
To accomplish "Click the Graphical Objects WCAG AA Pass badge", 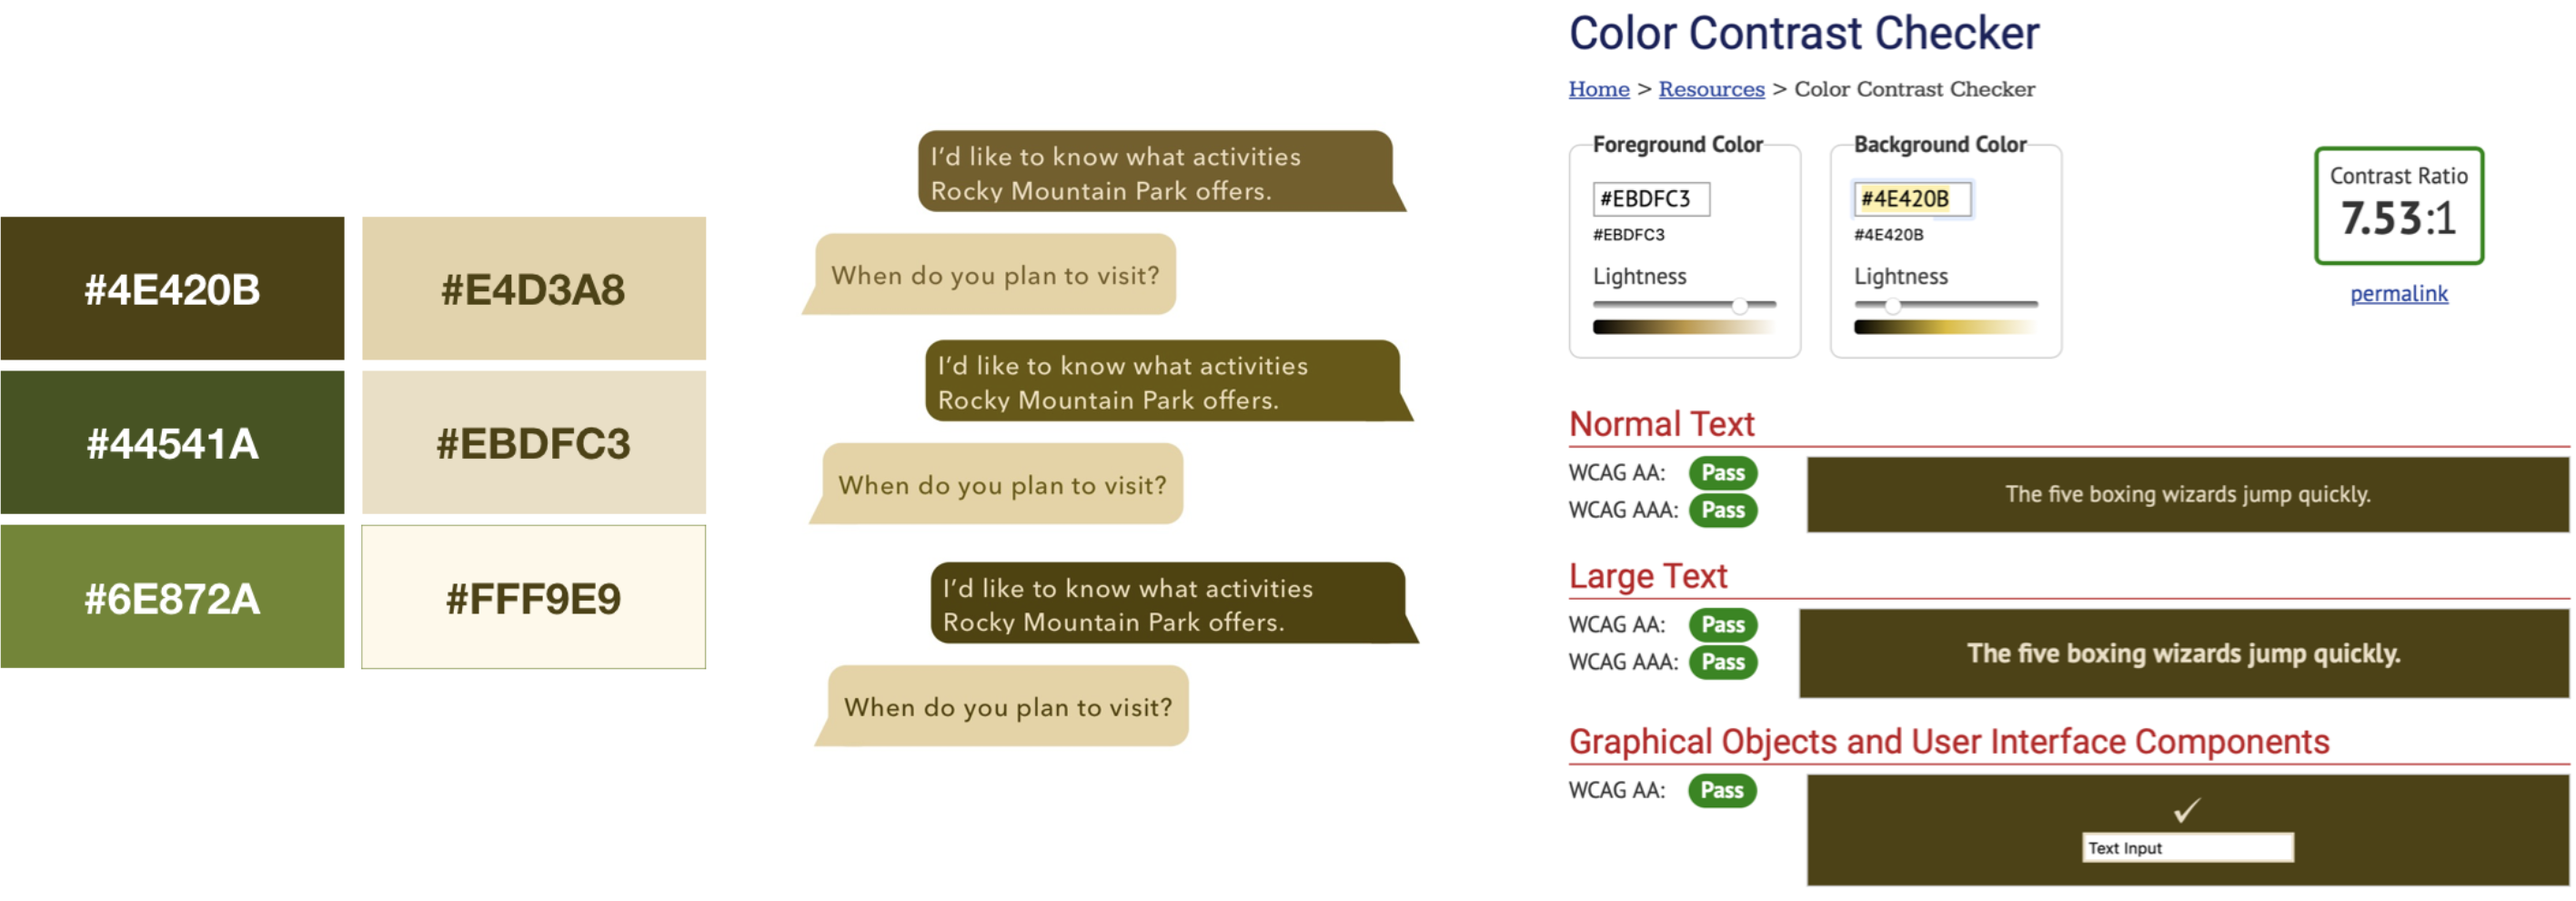I will [x=1722, y=790].
